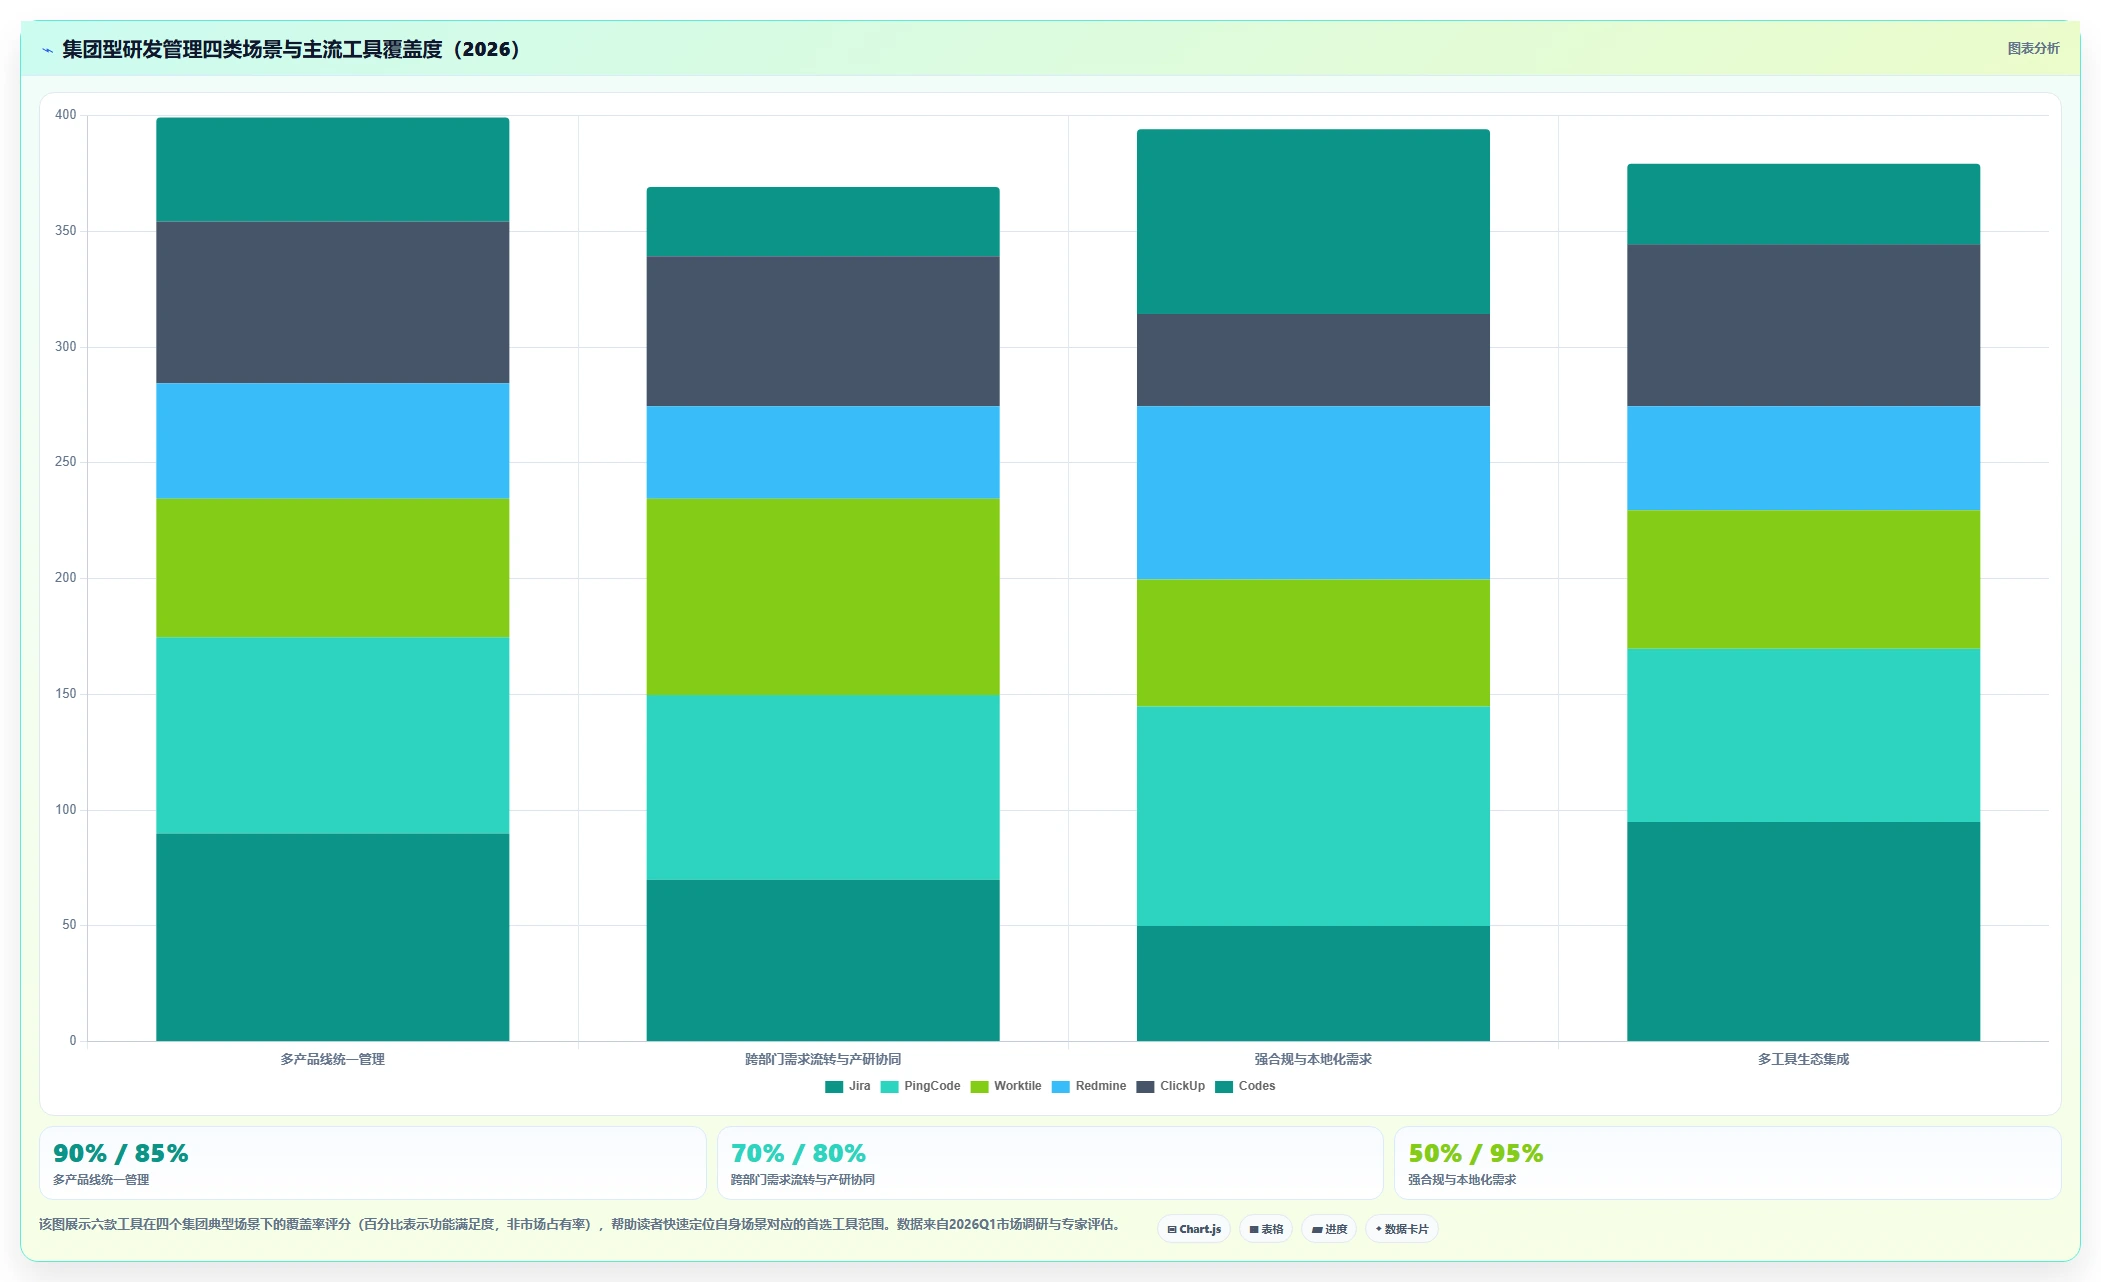Click the bottom Jira segment of the 强合规与本地化需求 bar

coord(1313,983)
